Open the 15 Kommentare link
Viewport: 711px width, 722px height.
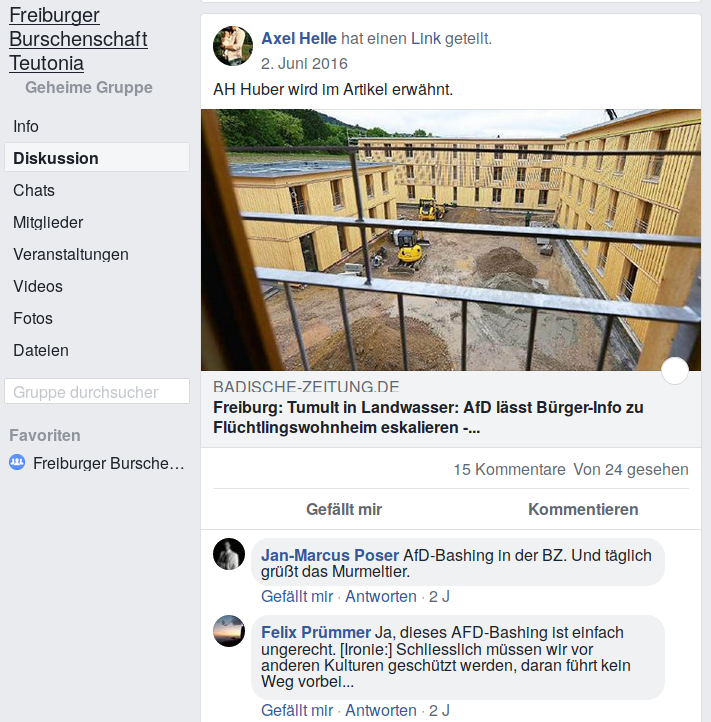pos(509,469)
